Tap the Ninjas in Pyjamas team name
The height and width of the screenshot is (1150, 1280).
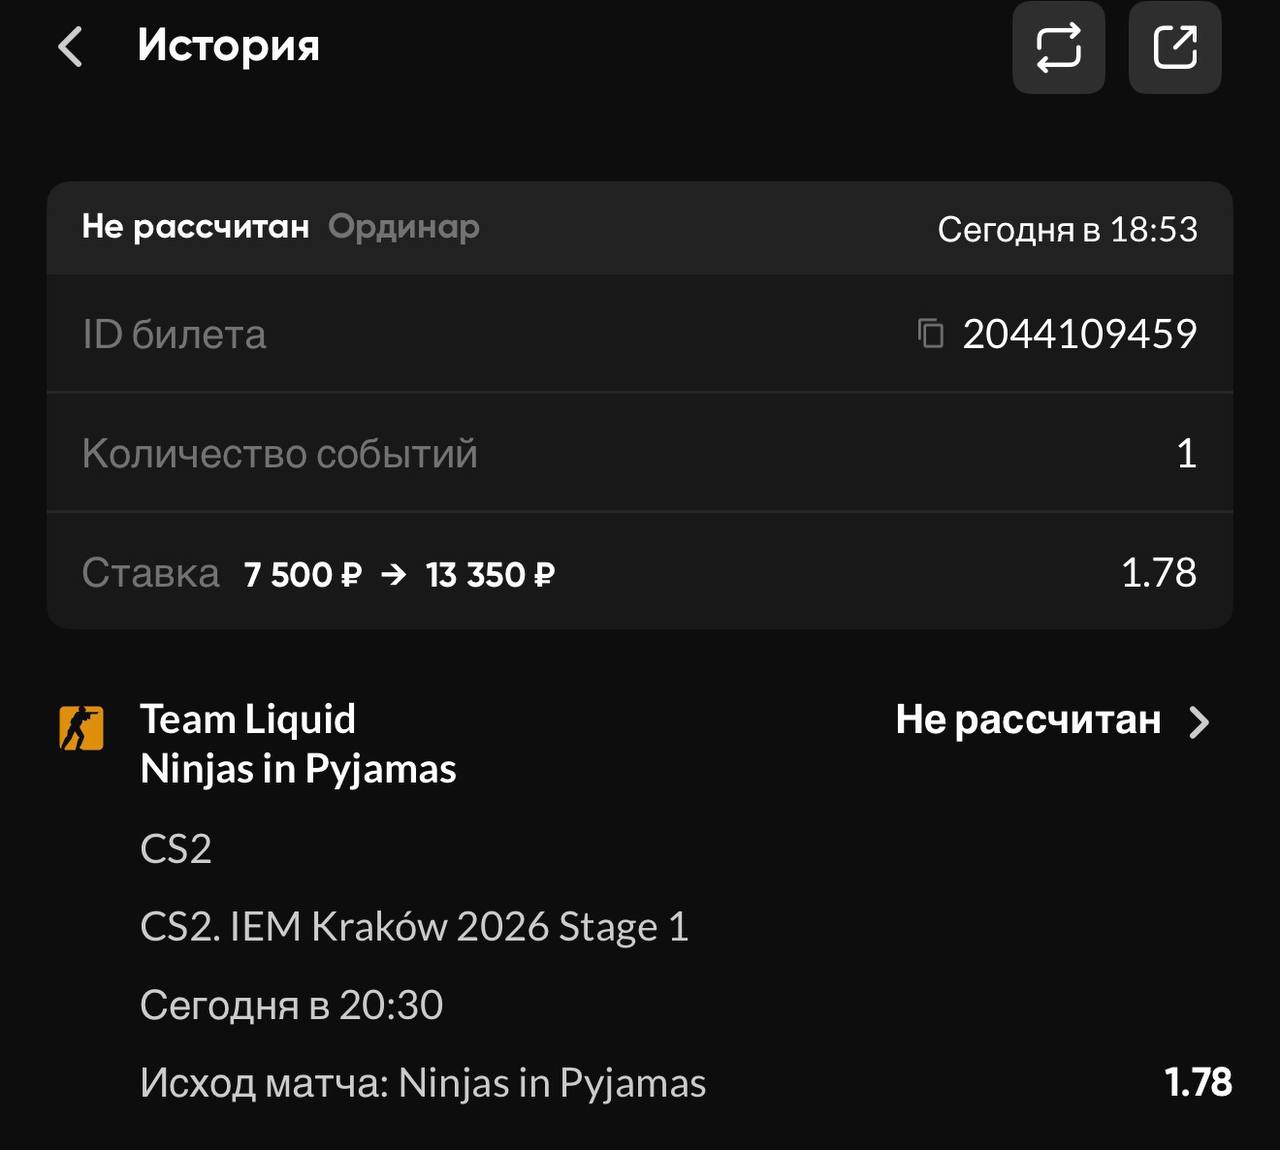pyautogui.click(x=298, y=769)
